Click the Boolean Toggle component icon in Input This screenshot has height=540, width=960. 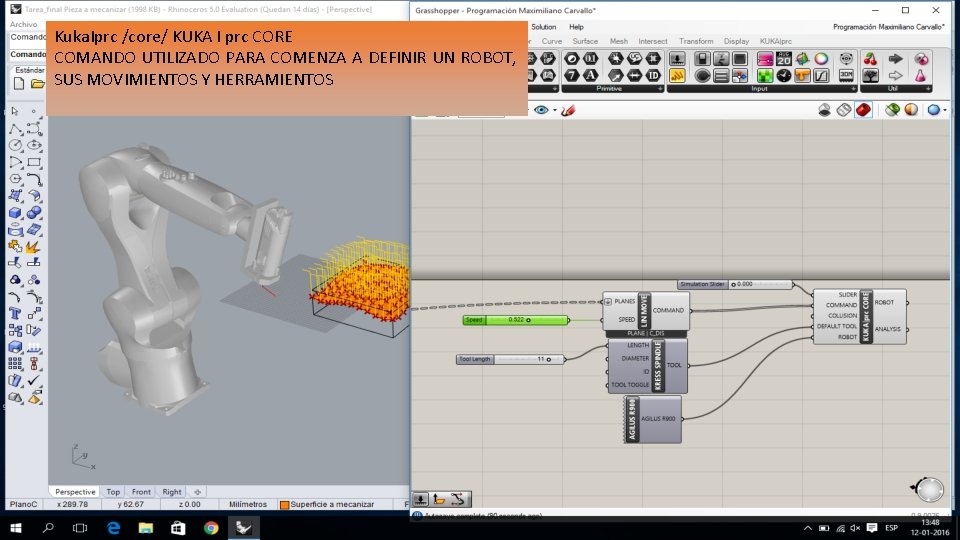tap(702, 59)
